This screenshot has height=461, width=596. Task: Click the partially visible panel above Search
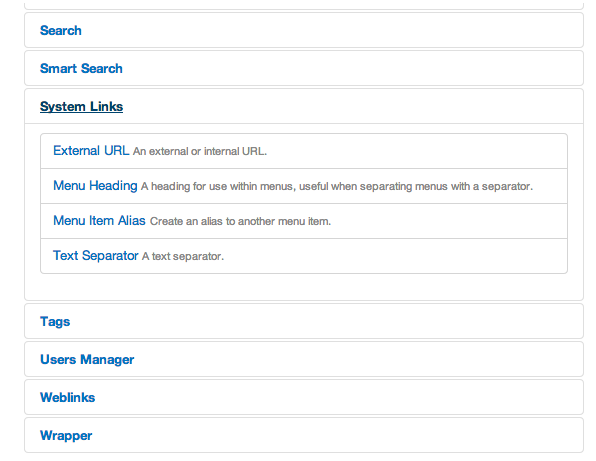[x=304, y=6]
